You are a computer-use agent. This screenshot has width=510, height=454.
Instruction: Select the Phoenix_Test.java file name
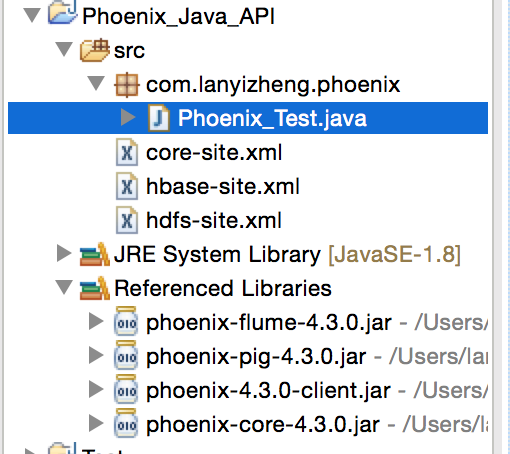click(272, 118)
